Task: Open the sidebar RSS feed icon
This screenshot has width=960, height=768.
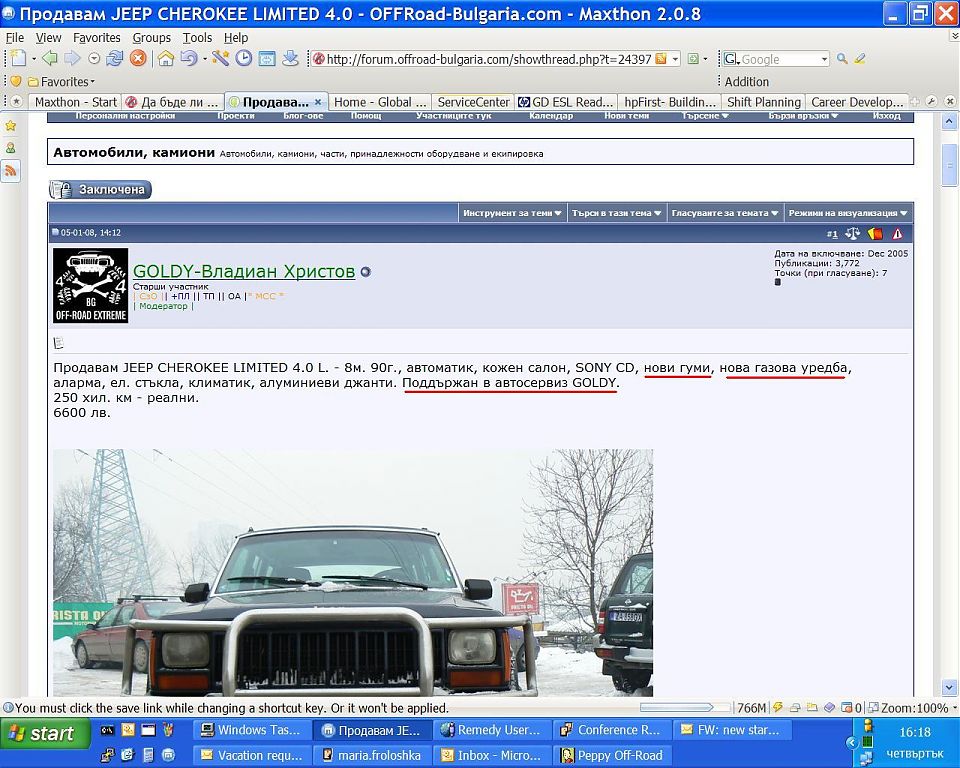Action: pos(11,170)
